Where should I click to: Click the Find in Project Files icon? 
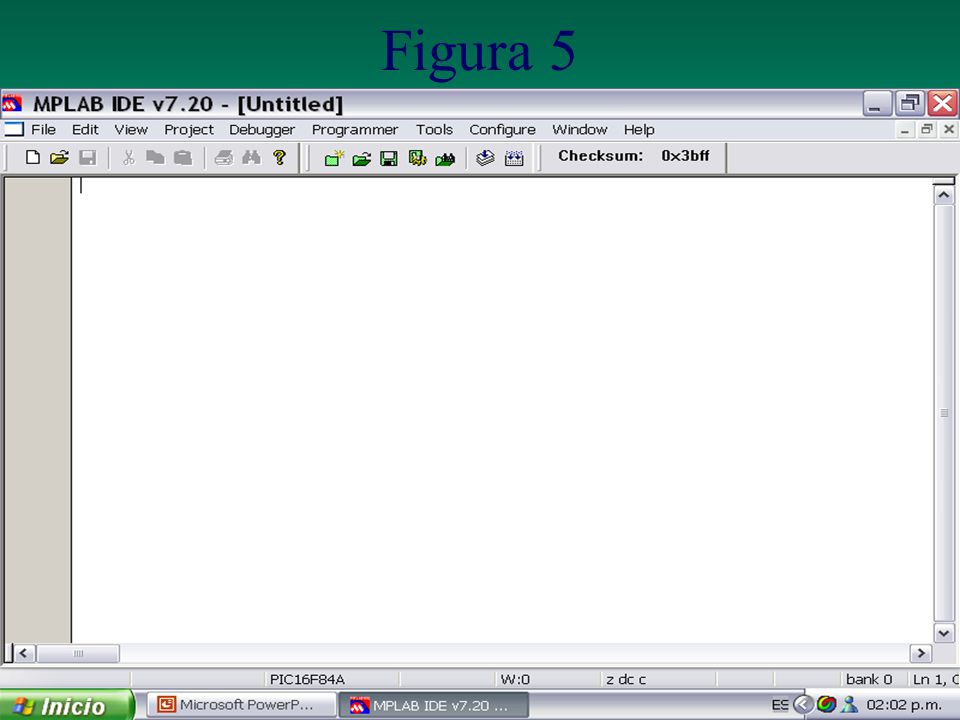click(x=445, y=159)
